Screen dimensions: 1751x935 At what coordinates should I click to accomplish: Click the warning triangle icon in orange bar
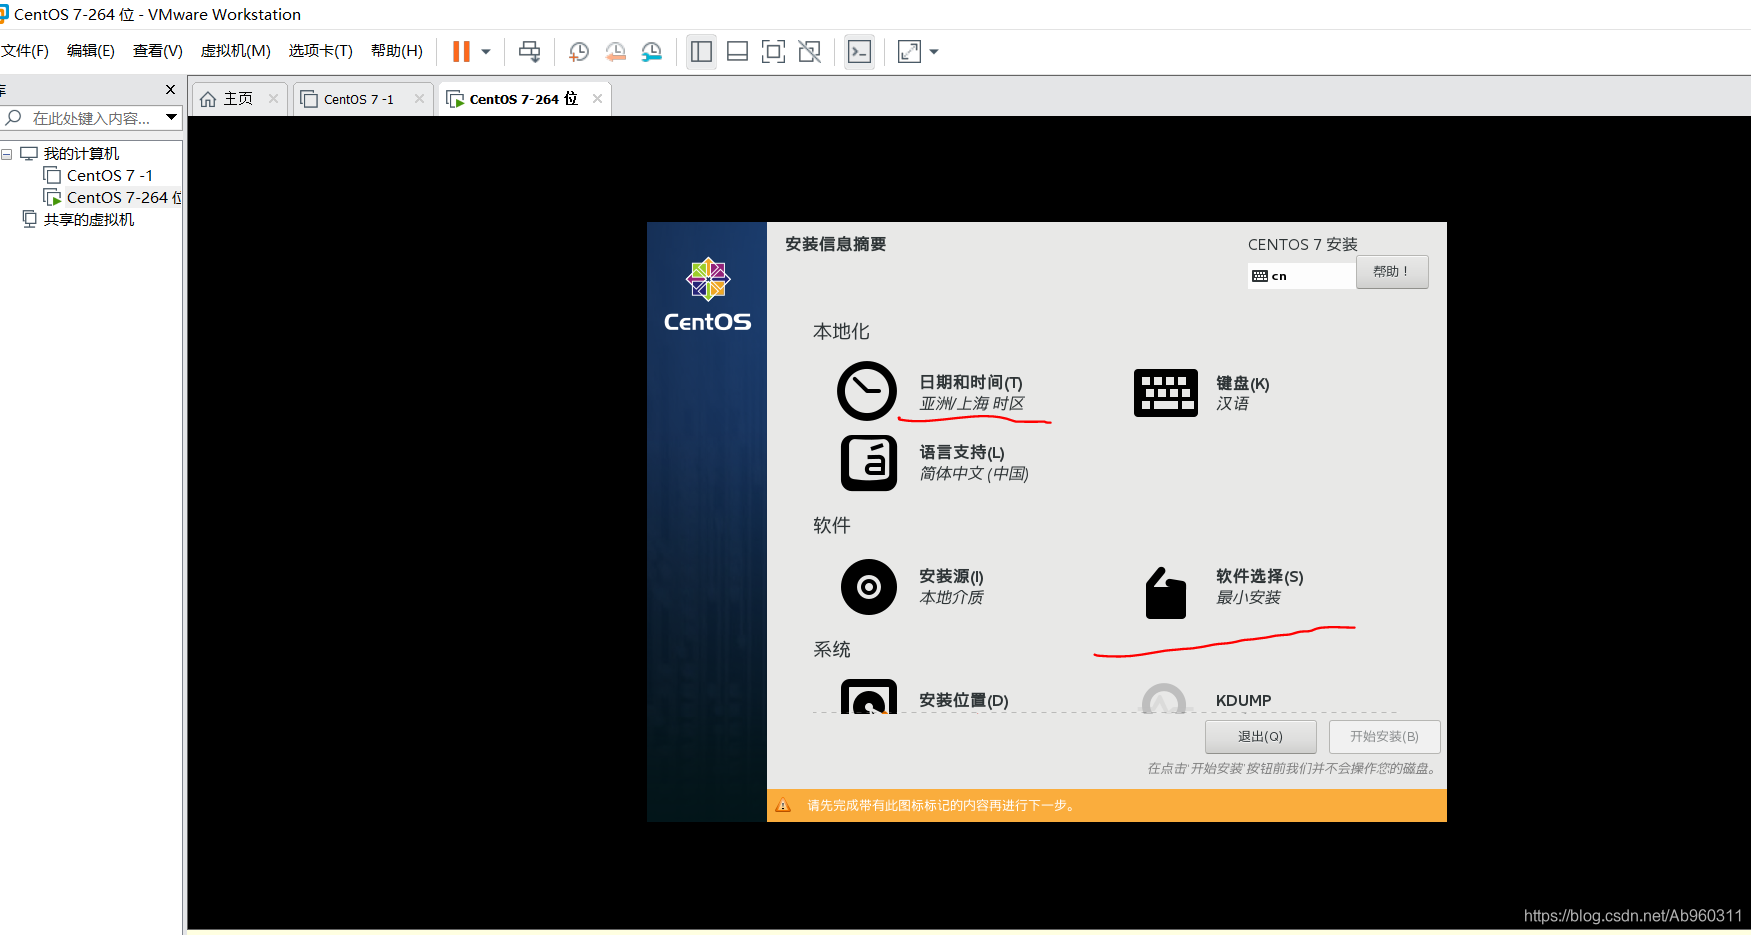point(783,805)
